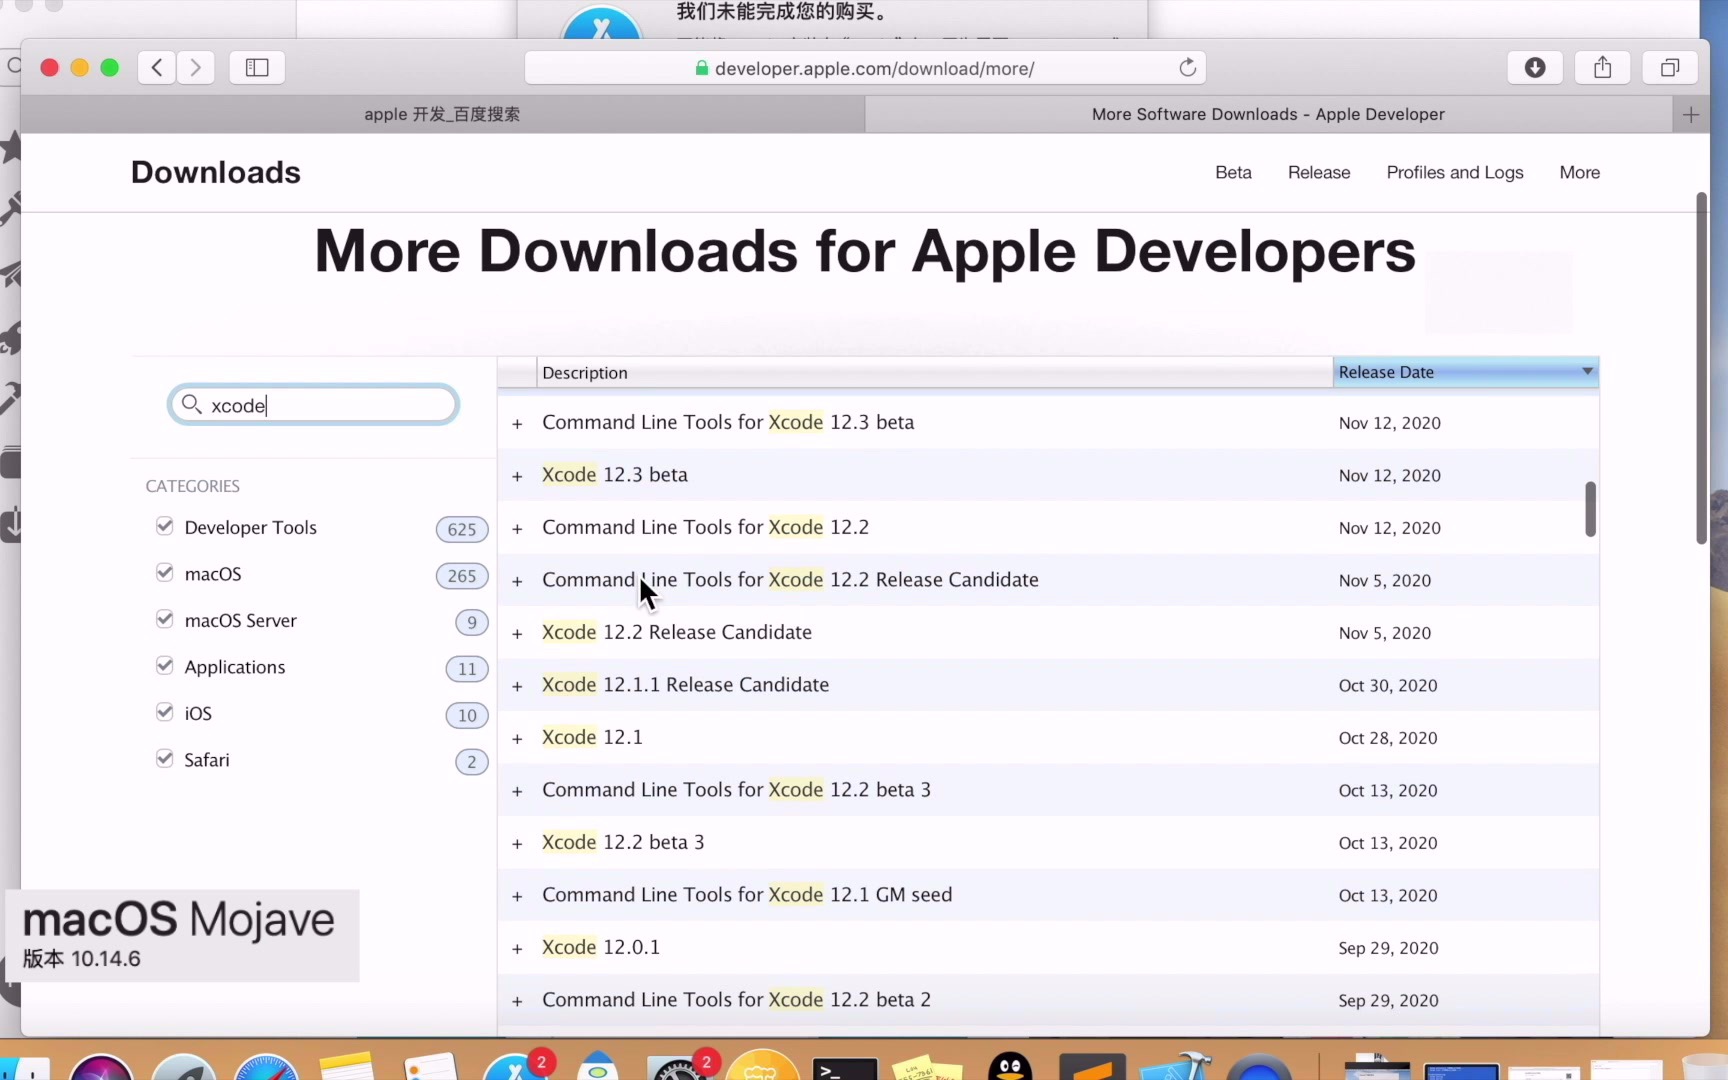
Task: Click the Xcode 12.0.1 entry title
Action: (601, 947)
